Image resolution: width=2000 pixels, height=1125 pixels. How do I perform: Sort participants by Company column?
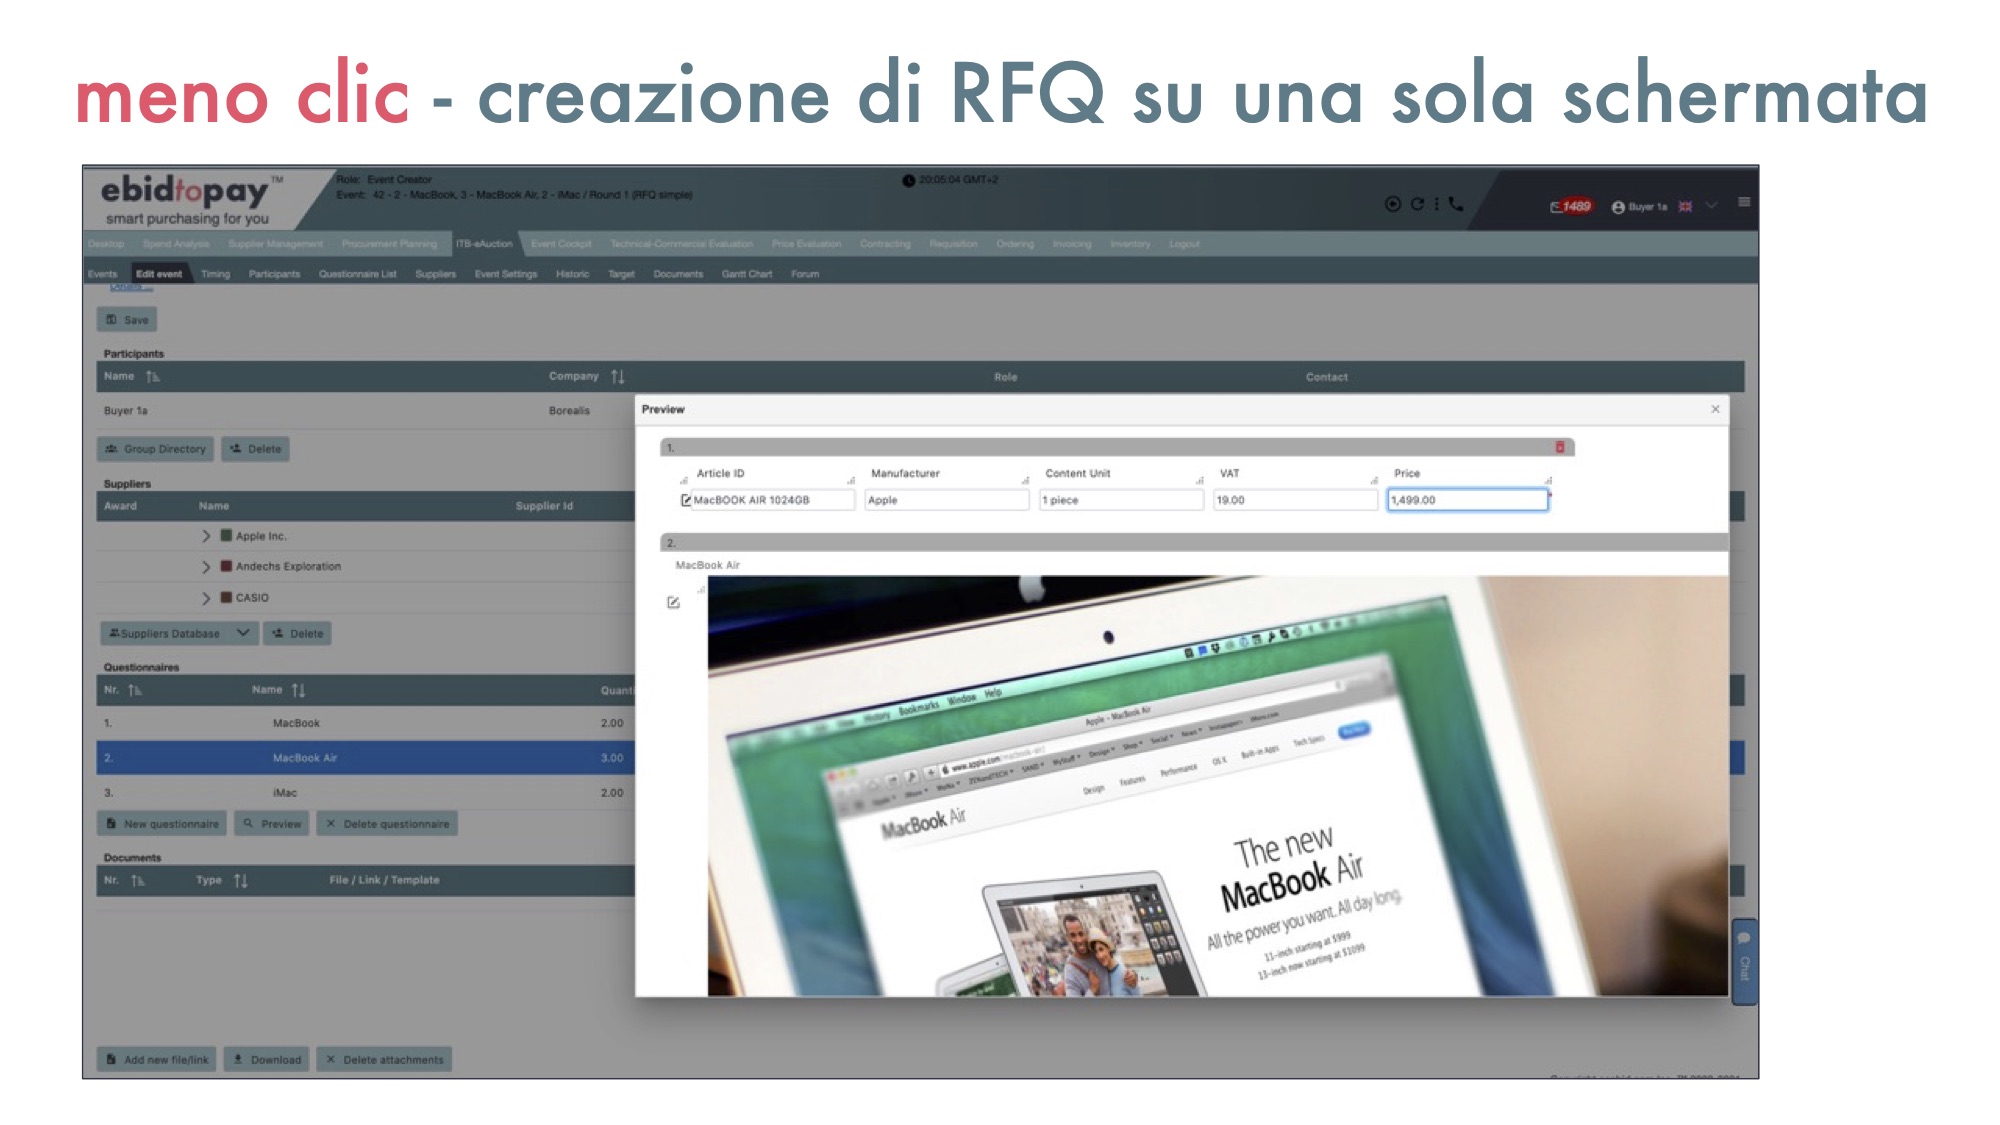pyautogui.click(x=617, y=377)
